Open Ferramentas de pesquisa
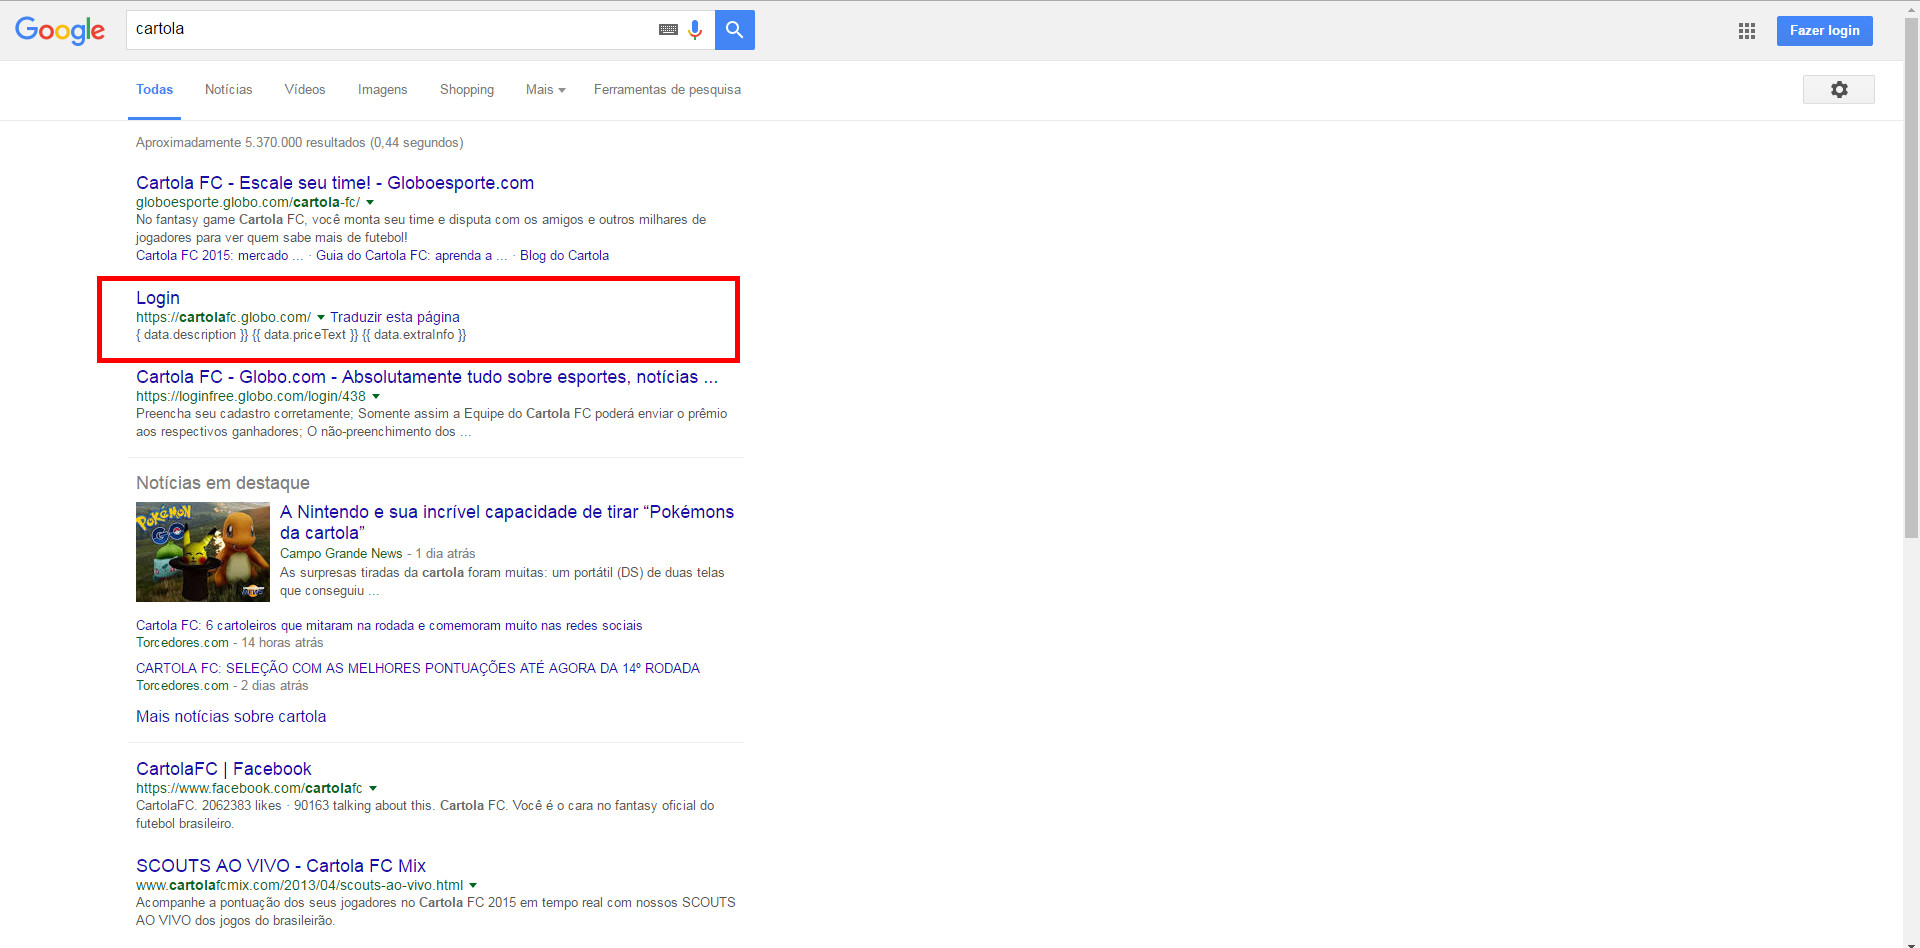The height and width of the screenshot is (948, 1920). tap(667, 90)
